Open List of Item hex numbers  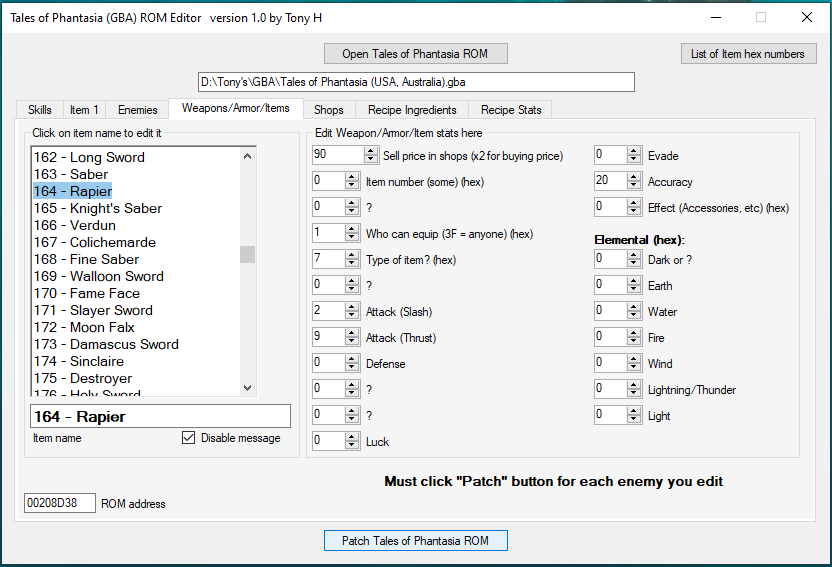pos(748,54)
